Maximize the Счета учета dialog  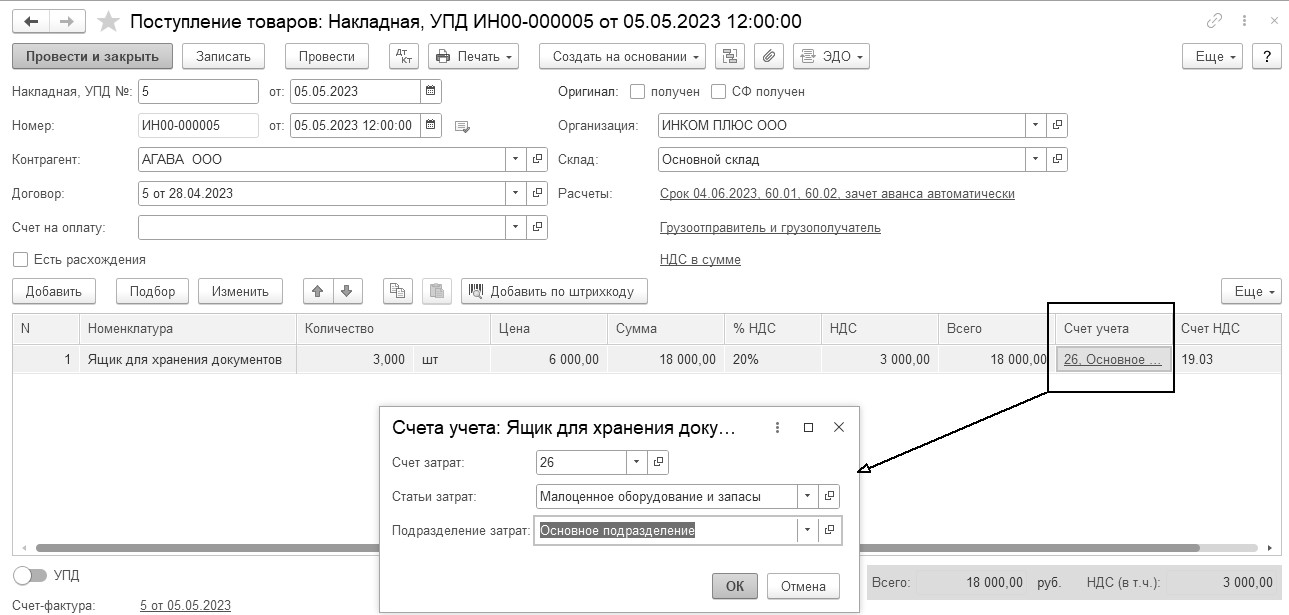809,427
